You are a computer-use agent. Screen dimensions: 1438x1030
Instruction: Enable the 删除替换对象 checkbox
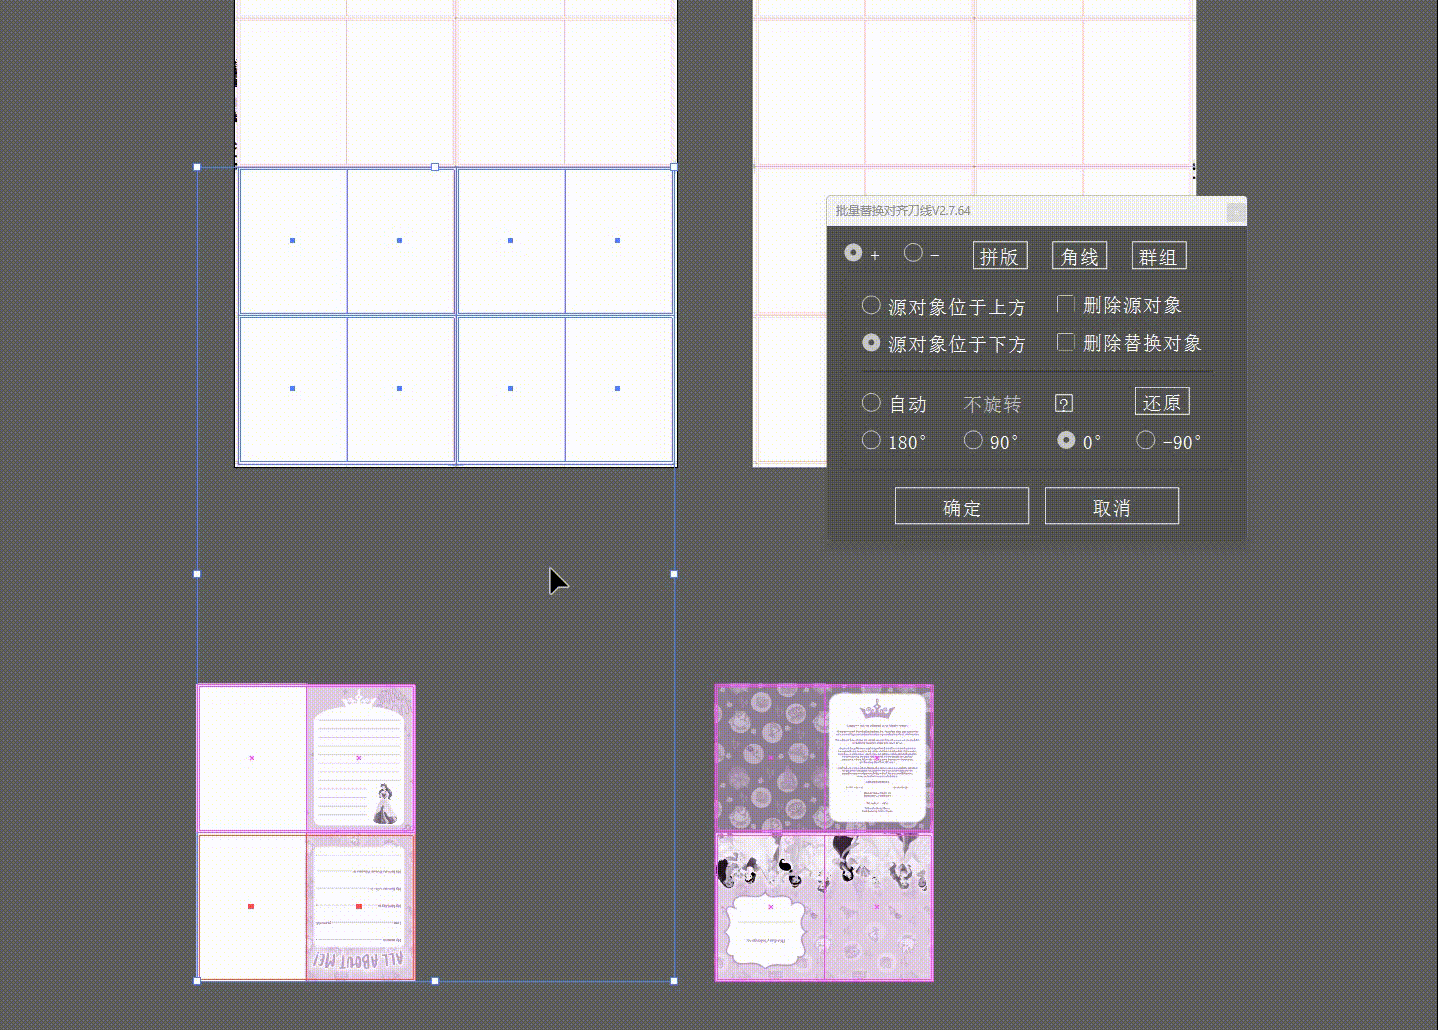[1066, 342]
